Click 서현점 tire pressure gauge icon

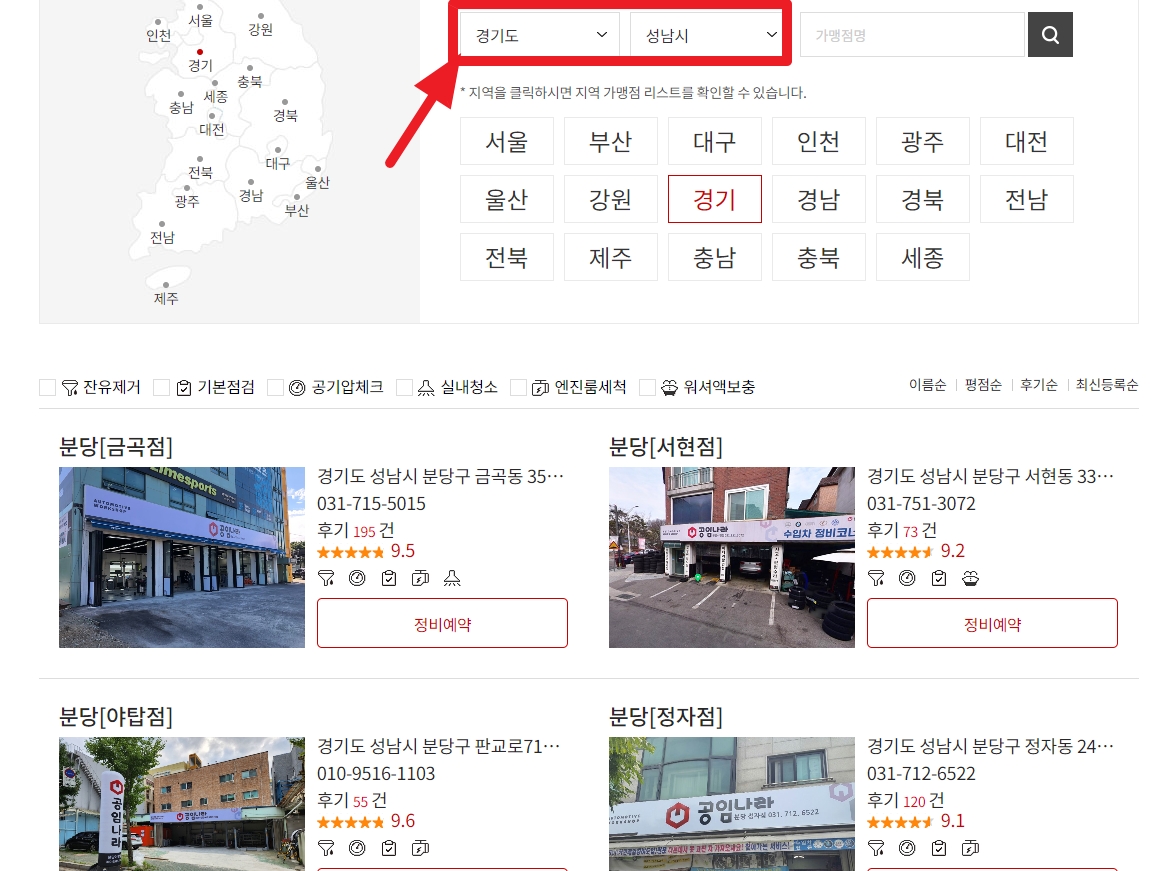907,578
